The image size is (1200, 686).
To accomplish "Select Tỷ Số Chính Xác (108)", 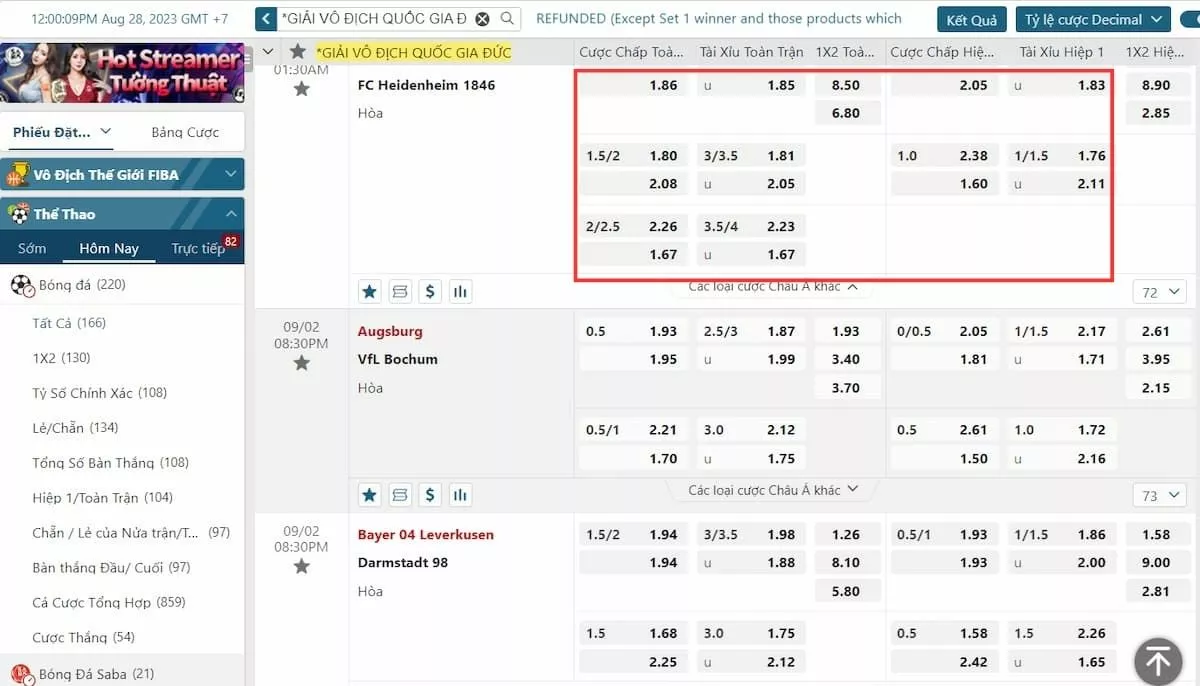I will click(100, 393).
